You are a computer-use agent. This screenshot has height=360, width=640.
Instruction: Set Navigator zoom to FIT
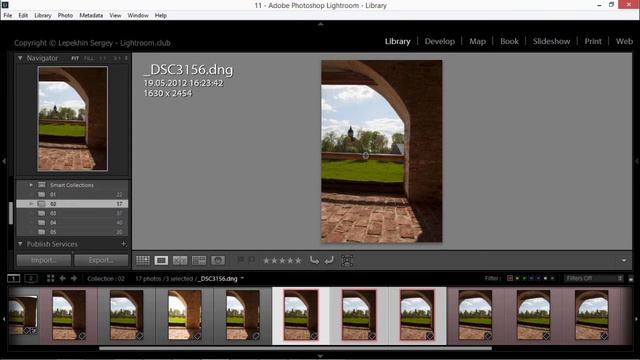click(x=75, y=58)
